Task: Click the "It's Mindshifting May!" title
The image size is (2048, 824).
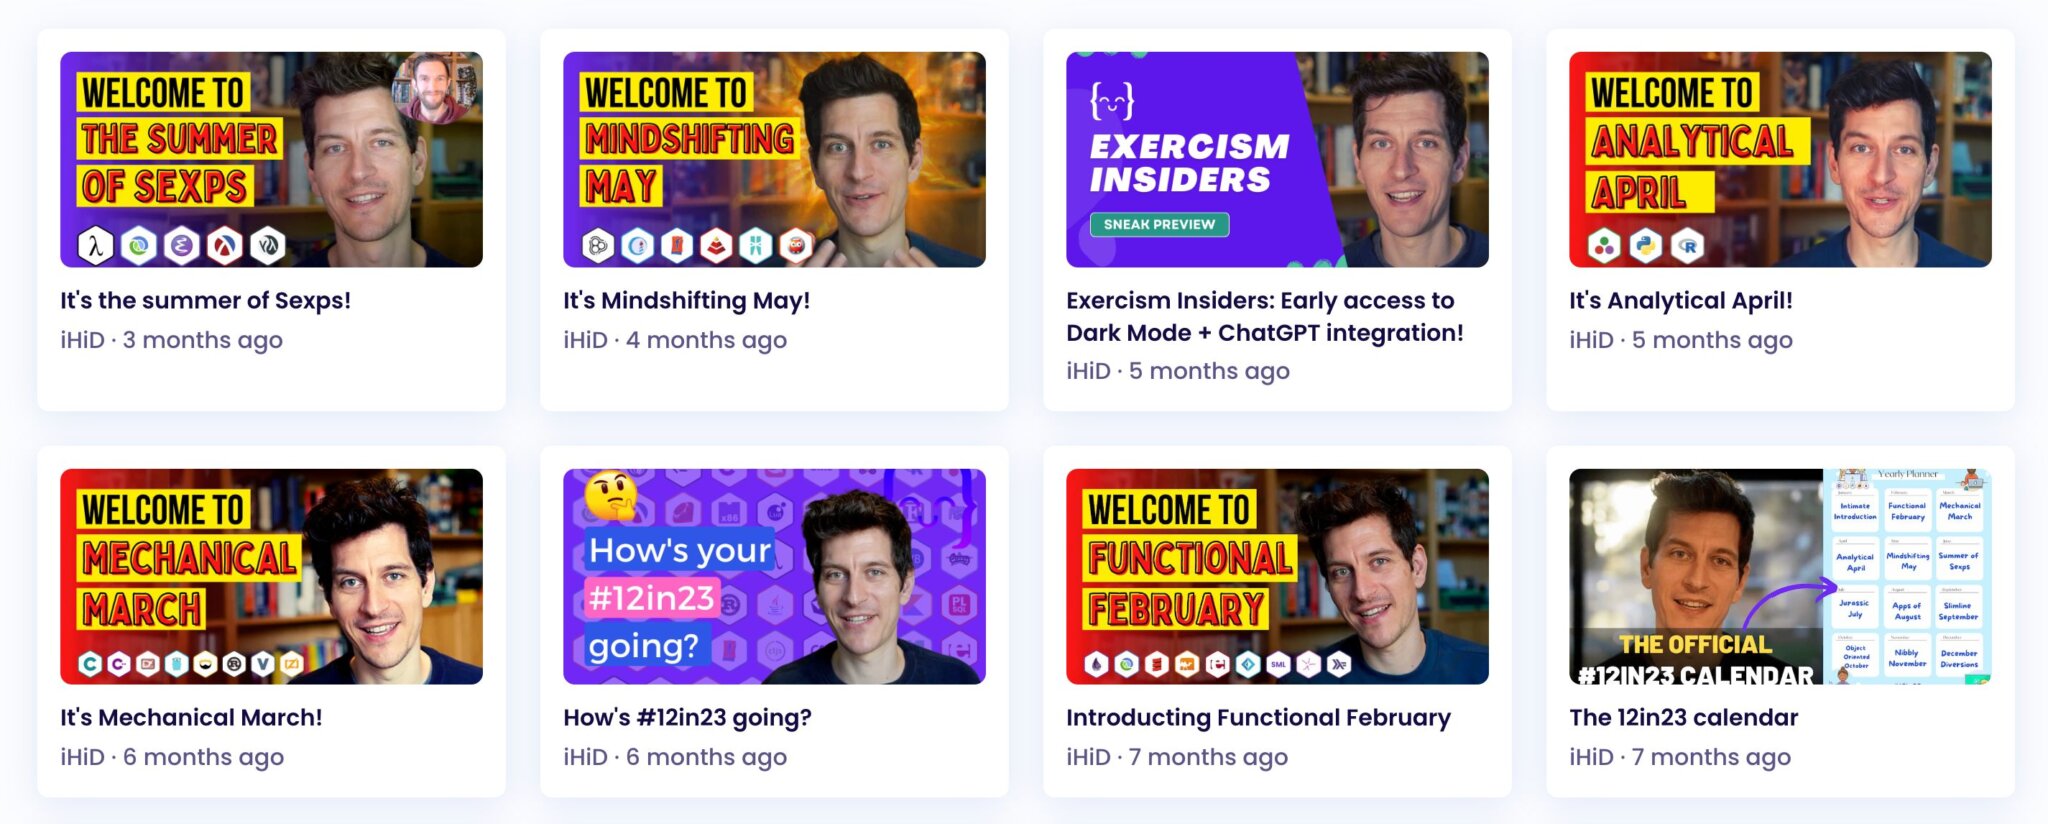Action: click(686, 300)
